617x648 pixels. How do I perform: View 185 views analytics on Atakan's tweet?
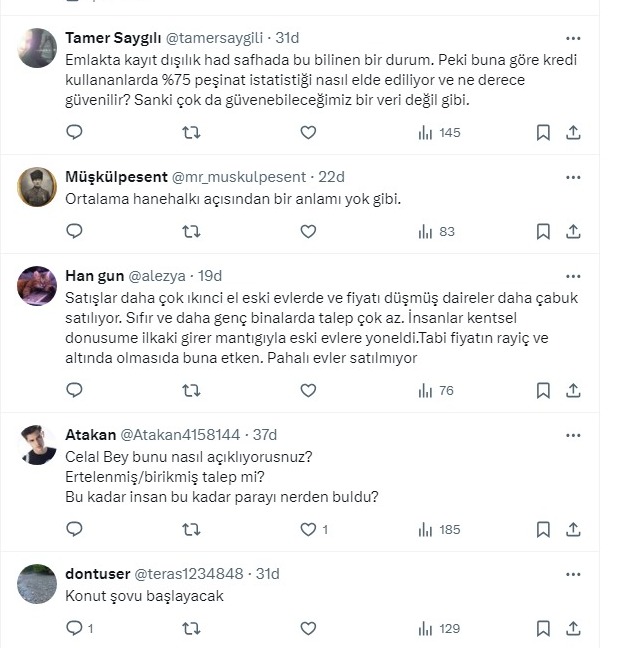439,529
